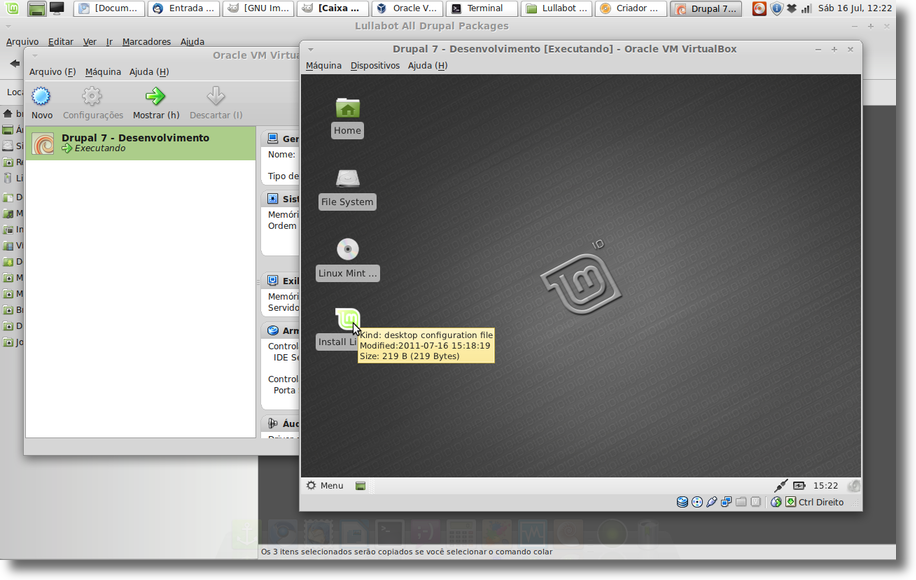Open Máquina menu in running VM window

pyautogui.click(x=324, y=65)
